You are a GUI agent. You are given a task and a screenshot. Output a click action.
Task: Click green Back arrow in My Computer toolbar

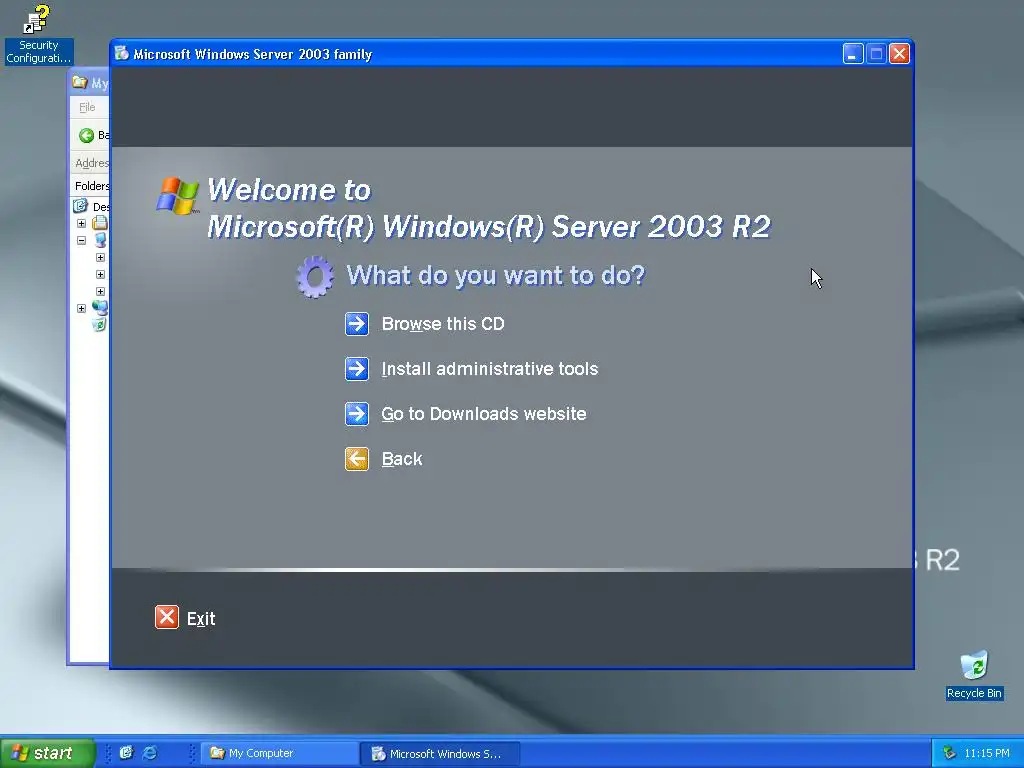(86, 135)
